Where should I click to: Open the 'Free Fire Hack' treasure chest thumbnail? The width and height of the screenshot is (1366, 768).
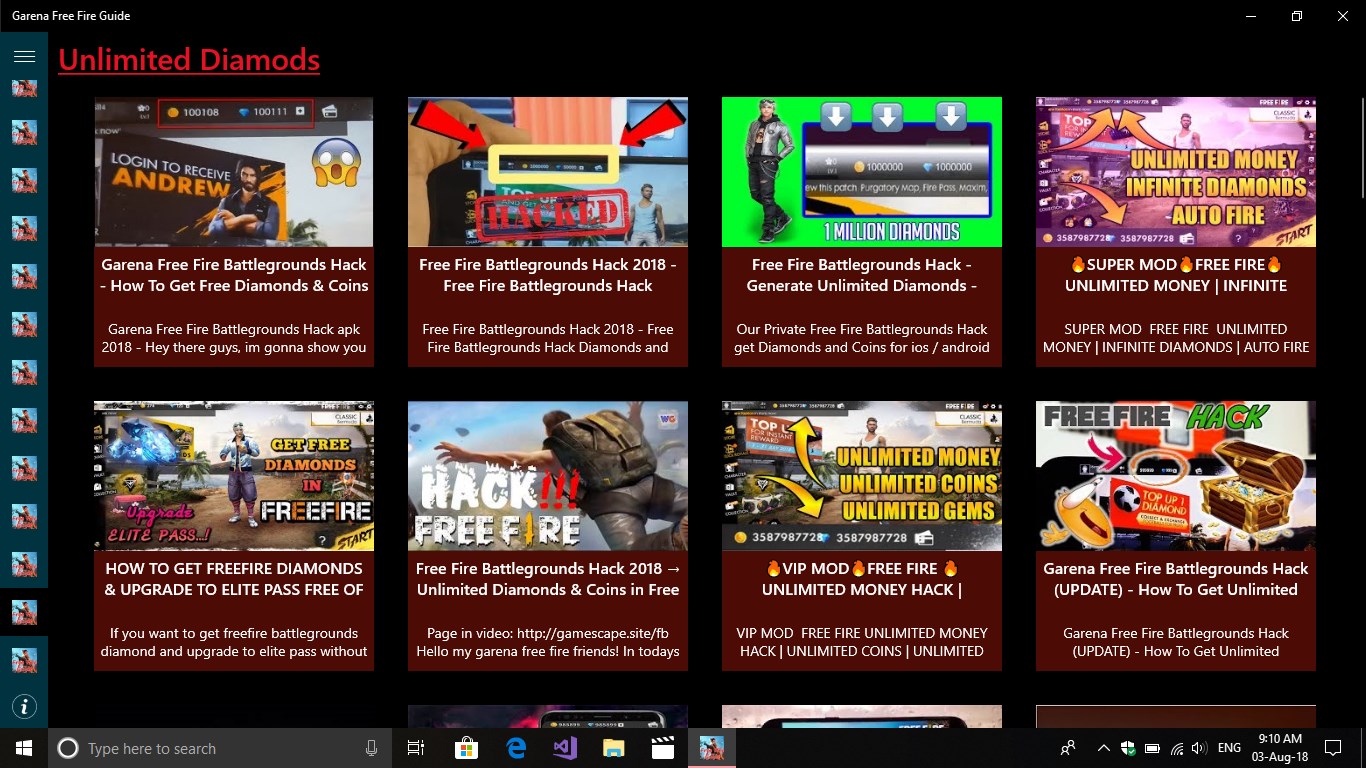pos(1176,476)
